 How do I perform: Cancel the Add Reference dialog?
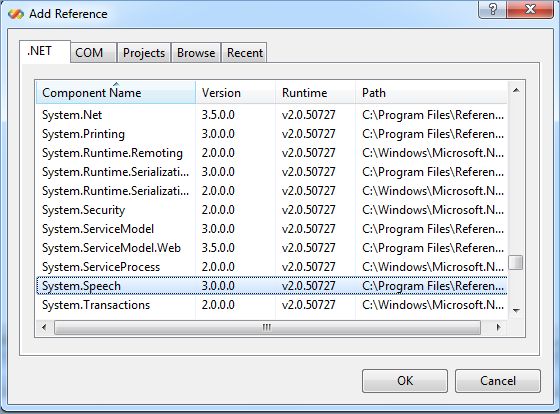498,381
